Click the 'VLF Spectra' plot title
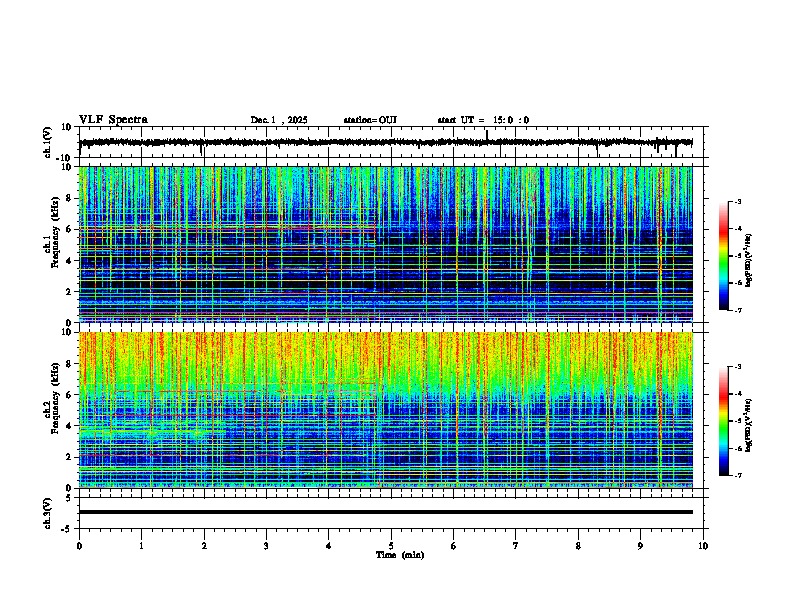792x612 pixels. pos(113,120)
